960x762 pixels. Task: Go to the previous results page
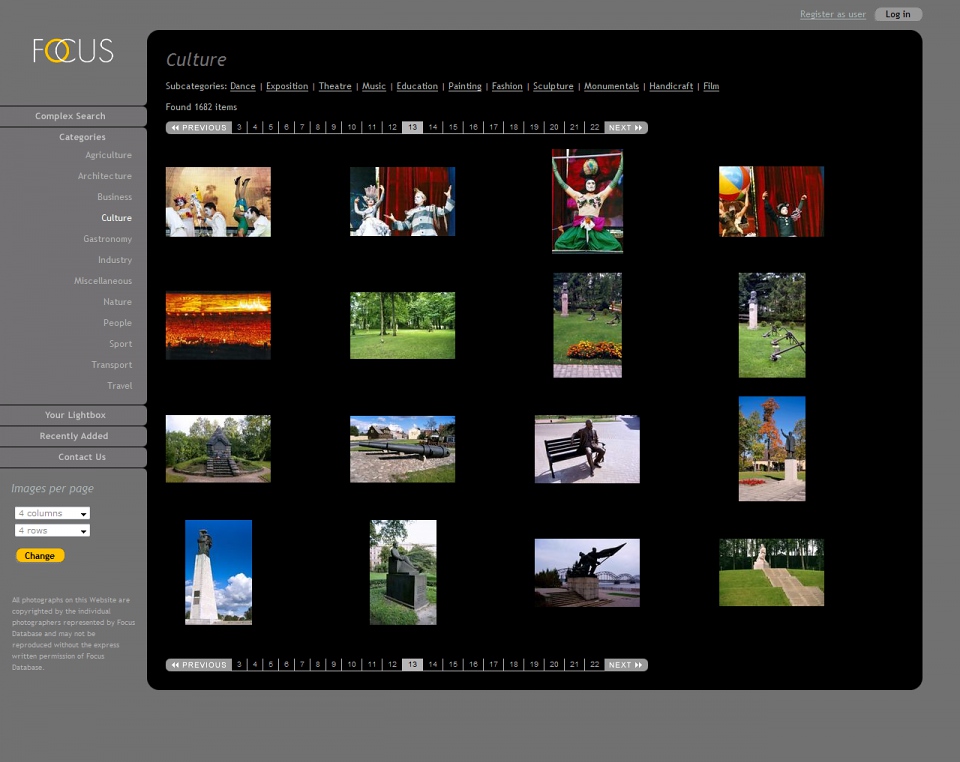(x=198, y=128)
